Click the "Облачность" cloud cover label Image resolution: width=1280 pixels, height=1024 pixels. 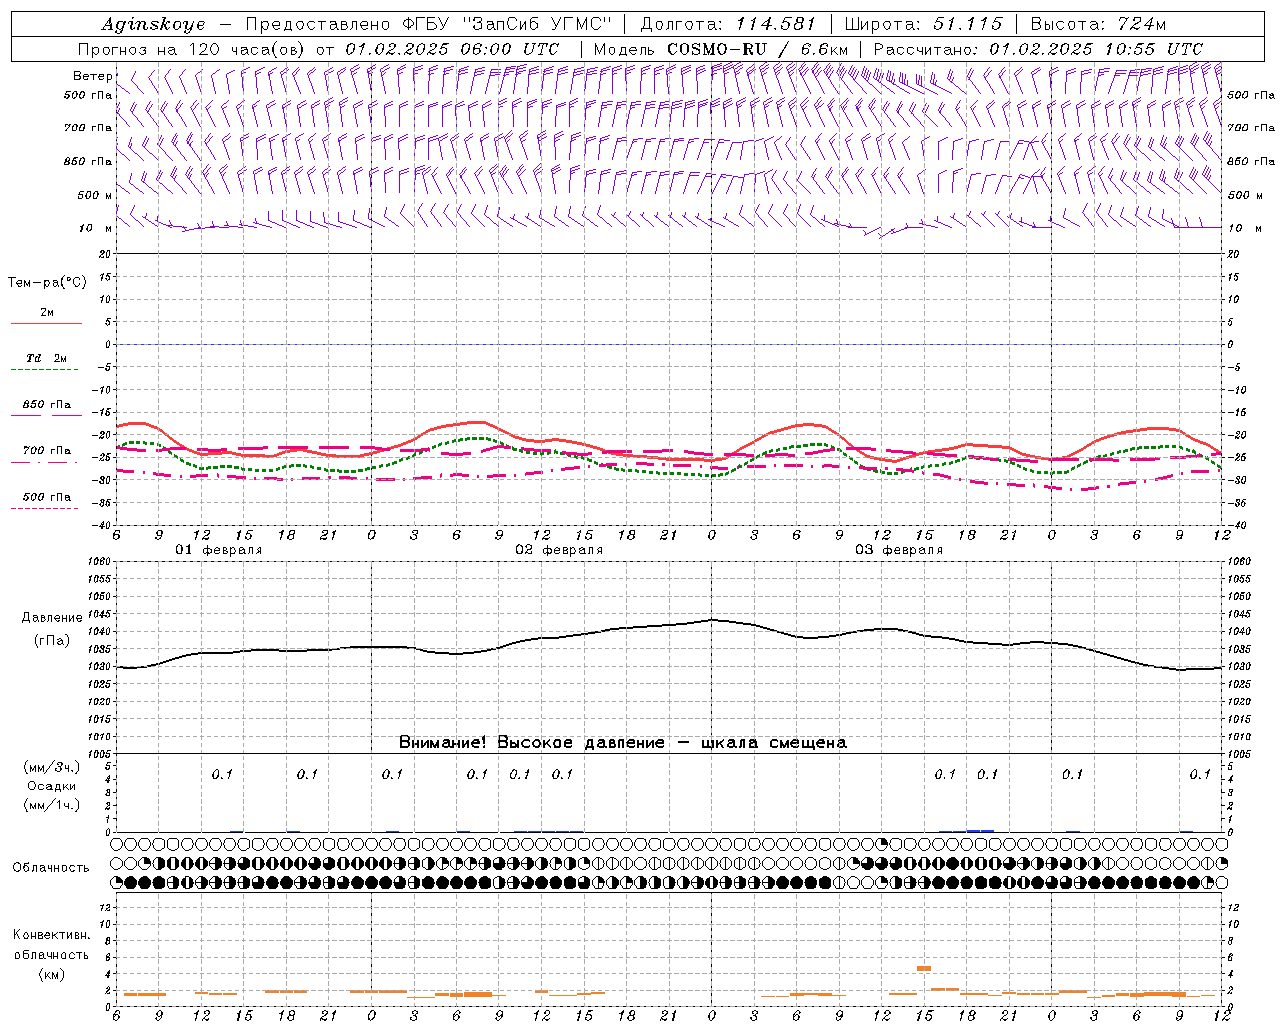tap(51, 868)
